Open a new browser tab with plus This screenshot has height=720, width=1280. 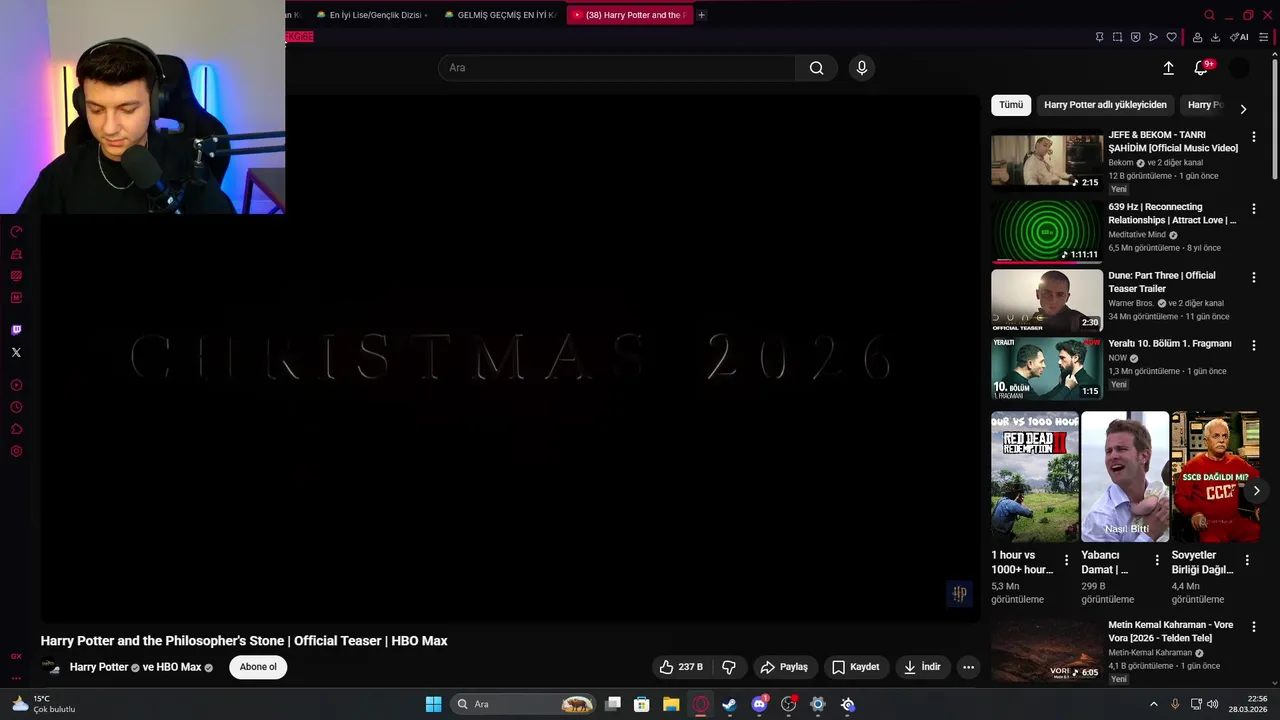point(701,15)
